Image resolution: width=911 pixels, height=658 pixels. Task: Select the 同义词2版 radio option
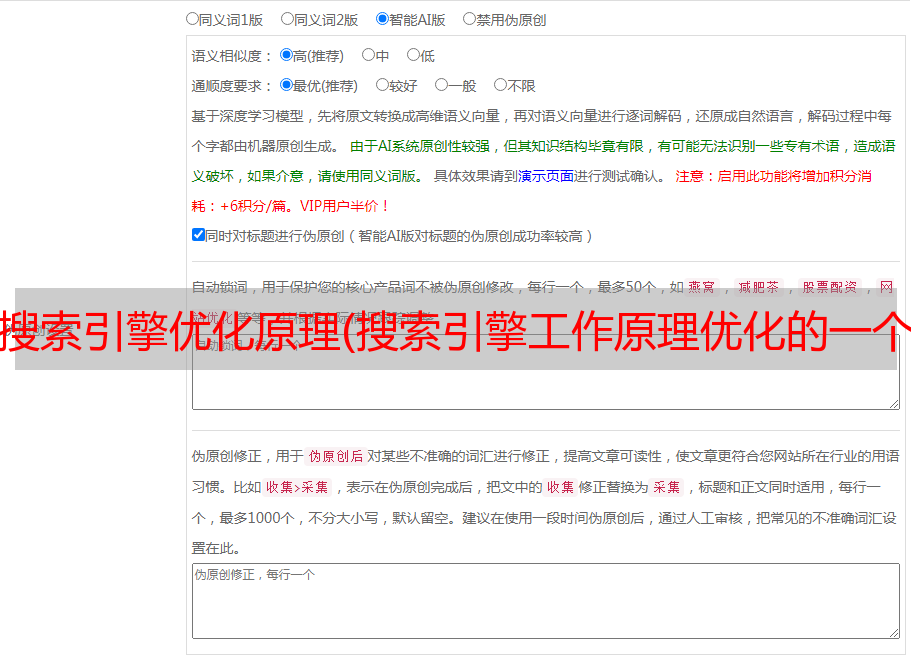(287, 19)
